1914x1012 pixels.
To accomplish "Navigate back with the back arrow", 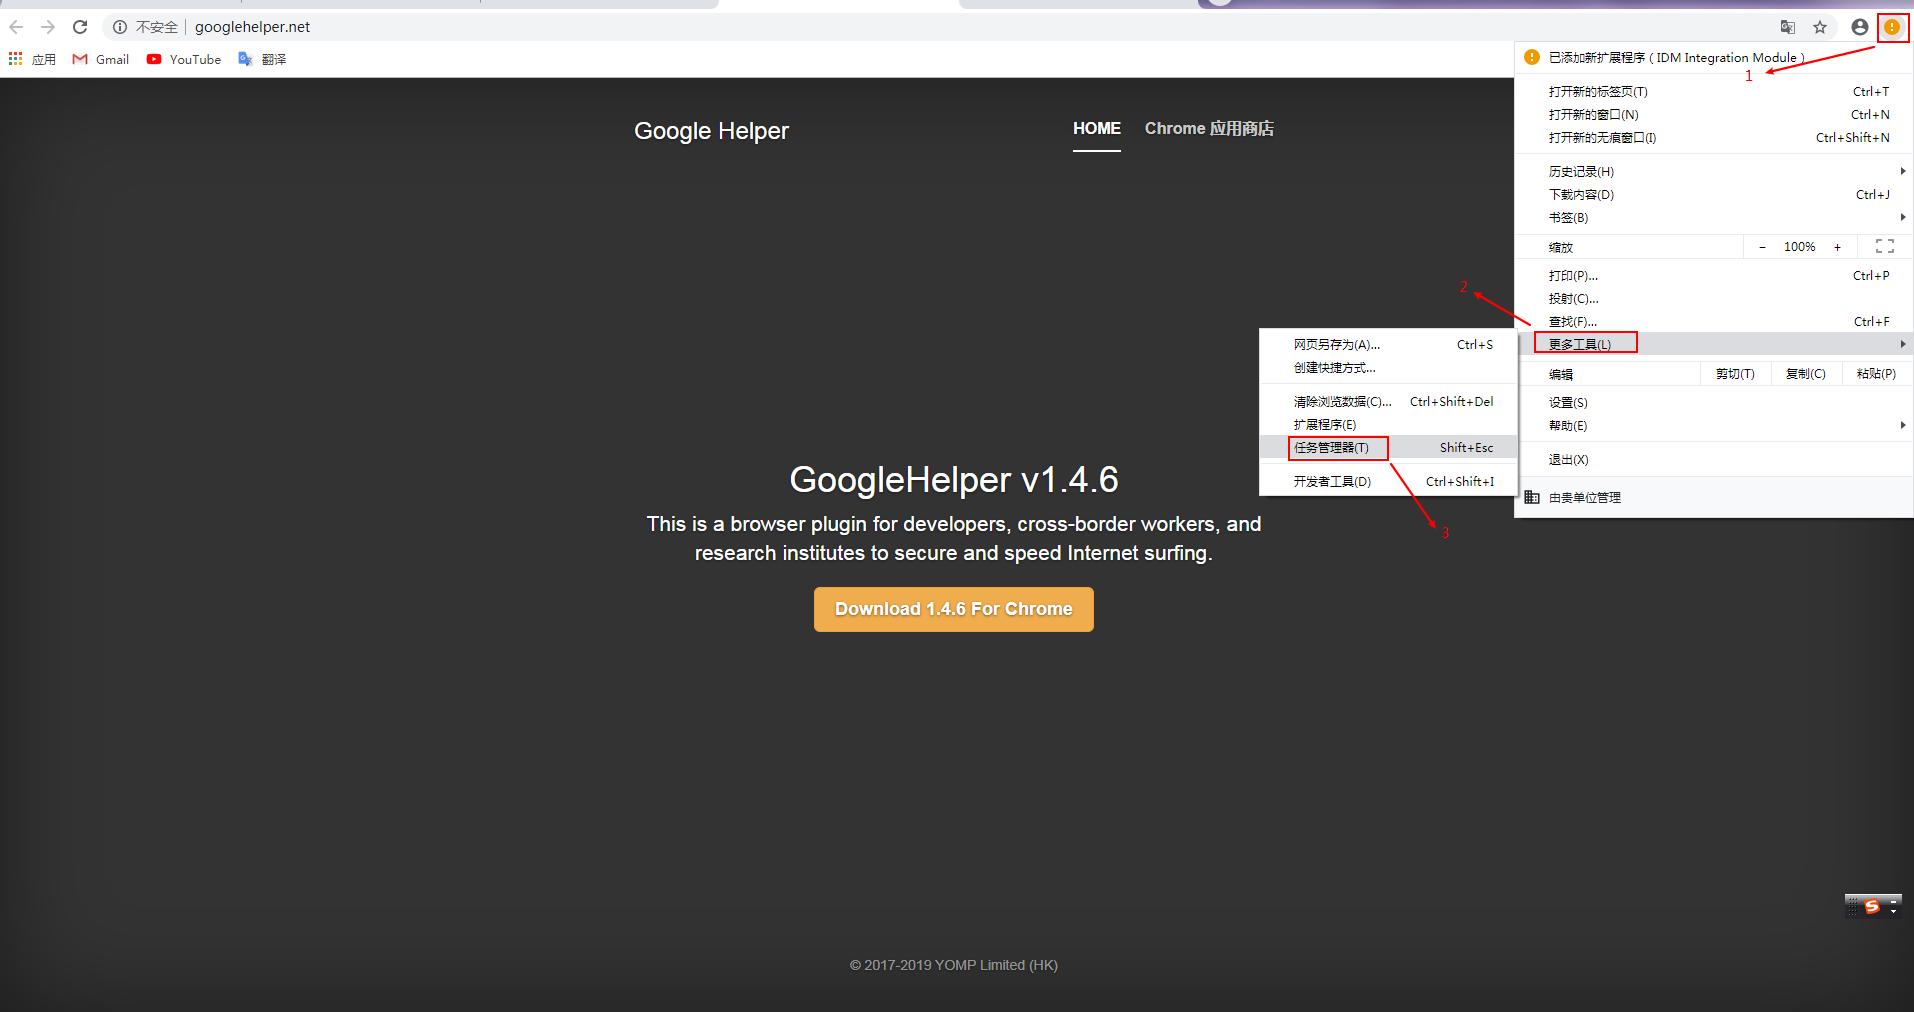I will (x=16, y=27).
